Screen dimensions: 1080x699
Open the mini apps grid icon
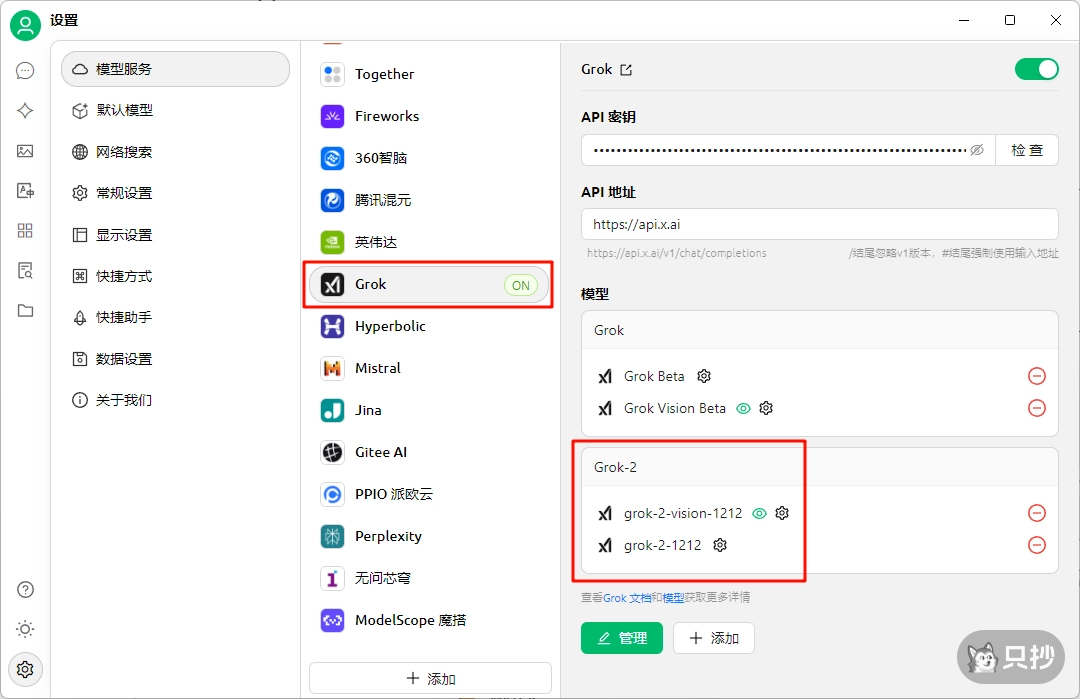(x=25, y=231)
